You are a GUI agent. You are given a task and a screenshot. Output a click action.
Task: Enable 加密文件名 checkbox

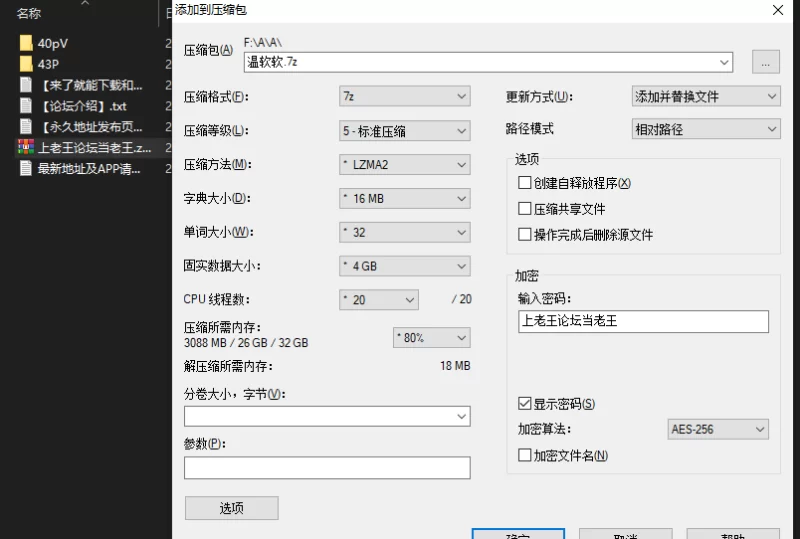pyautogui.click(x=524, y=455)
